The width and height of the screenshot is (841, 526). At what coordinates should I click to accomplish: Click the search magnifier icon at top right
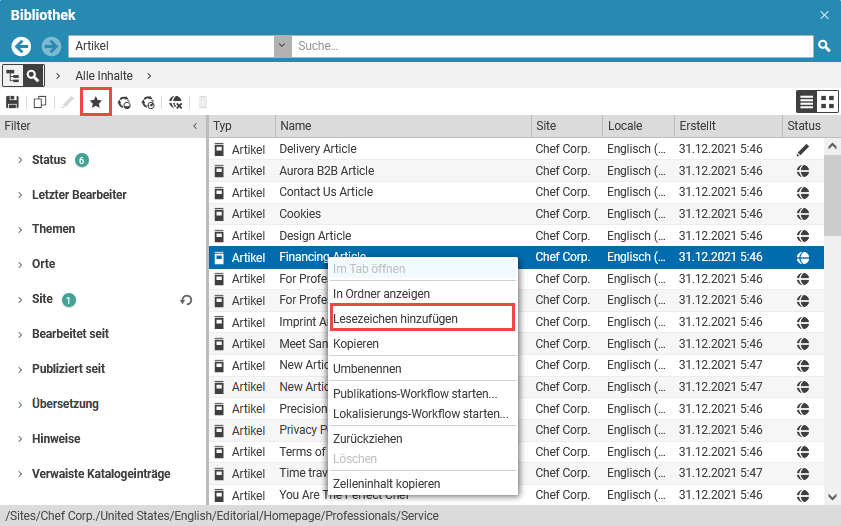(x=824, y=46)
